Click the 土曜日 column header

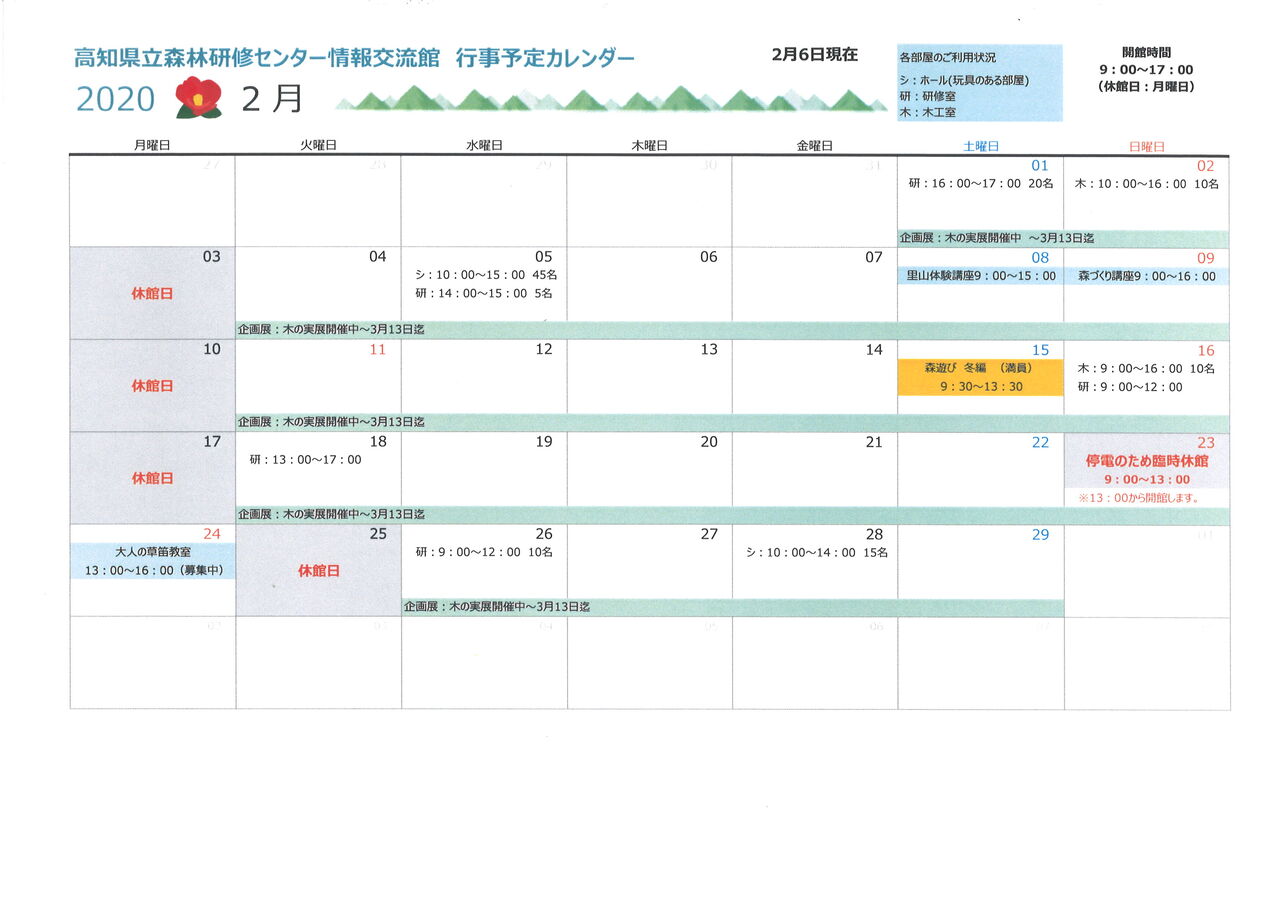click(x=981, y=146)
